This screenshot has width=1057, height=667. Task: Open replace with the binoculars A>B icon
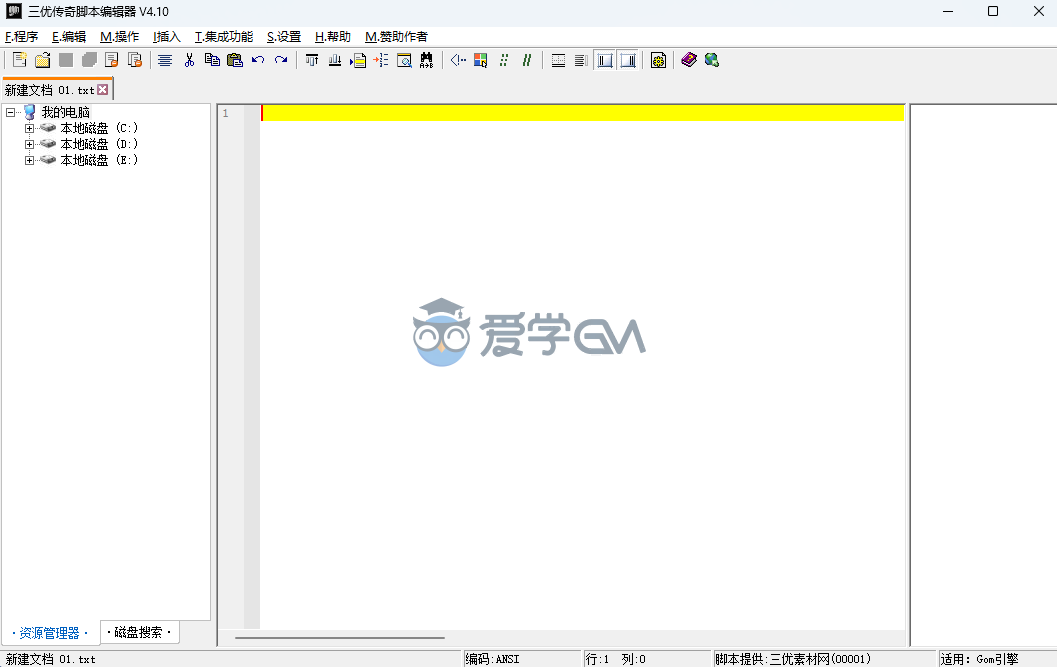[x=427, y=60]
